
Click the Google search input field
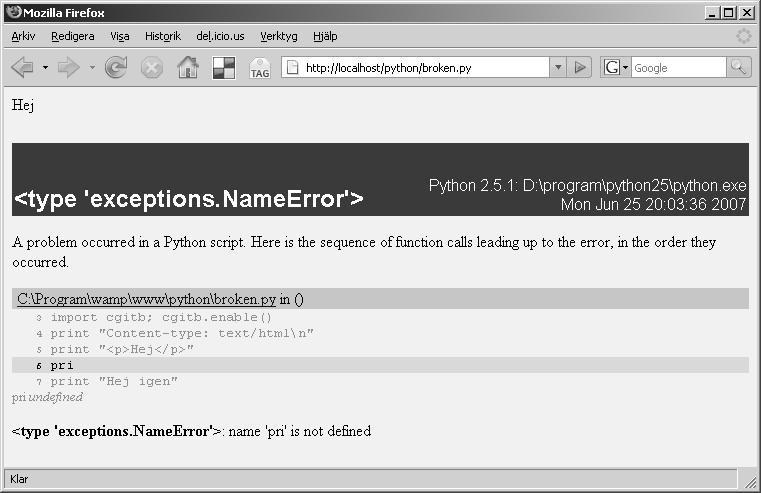[x=678, y=67]
